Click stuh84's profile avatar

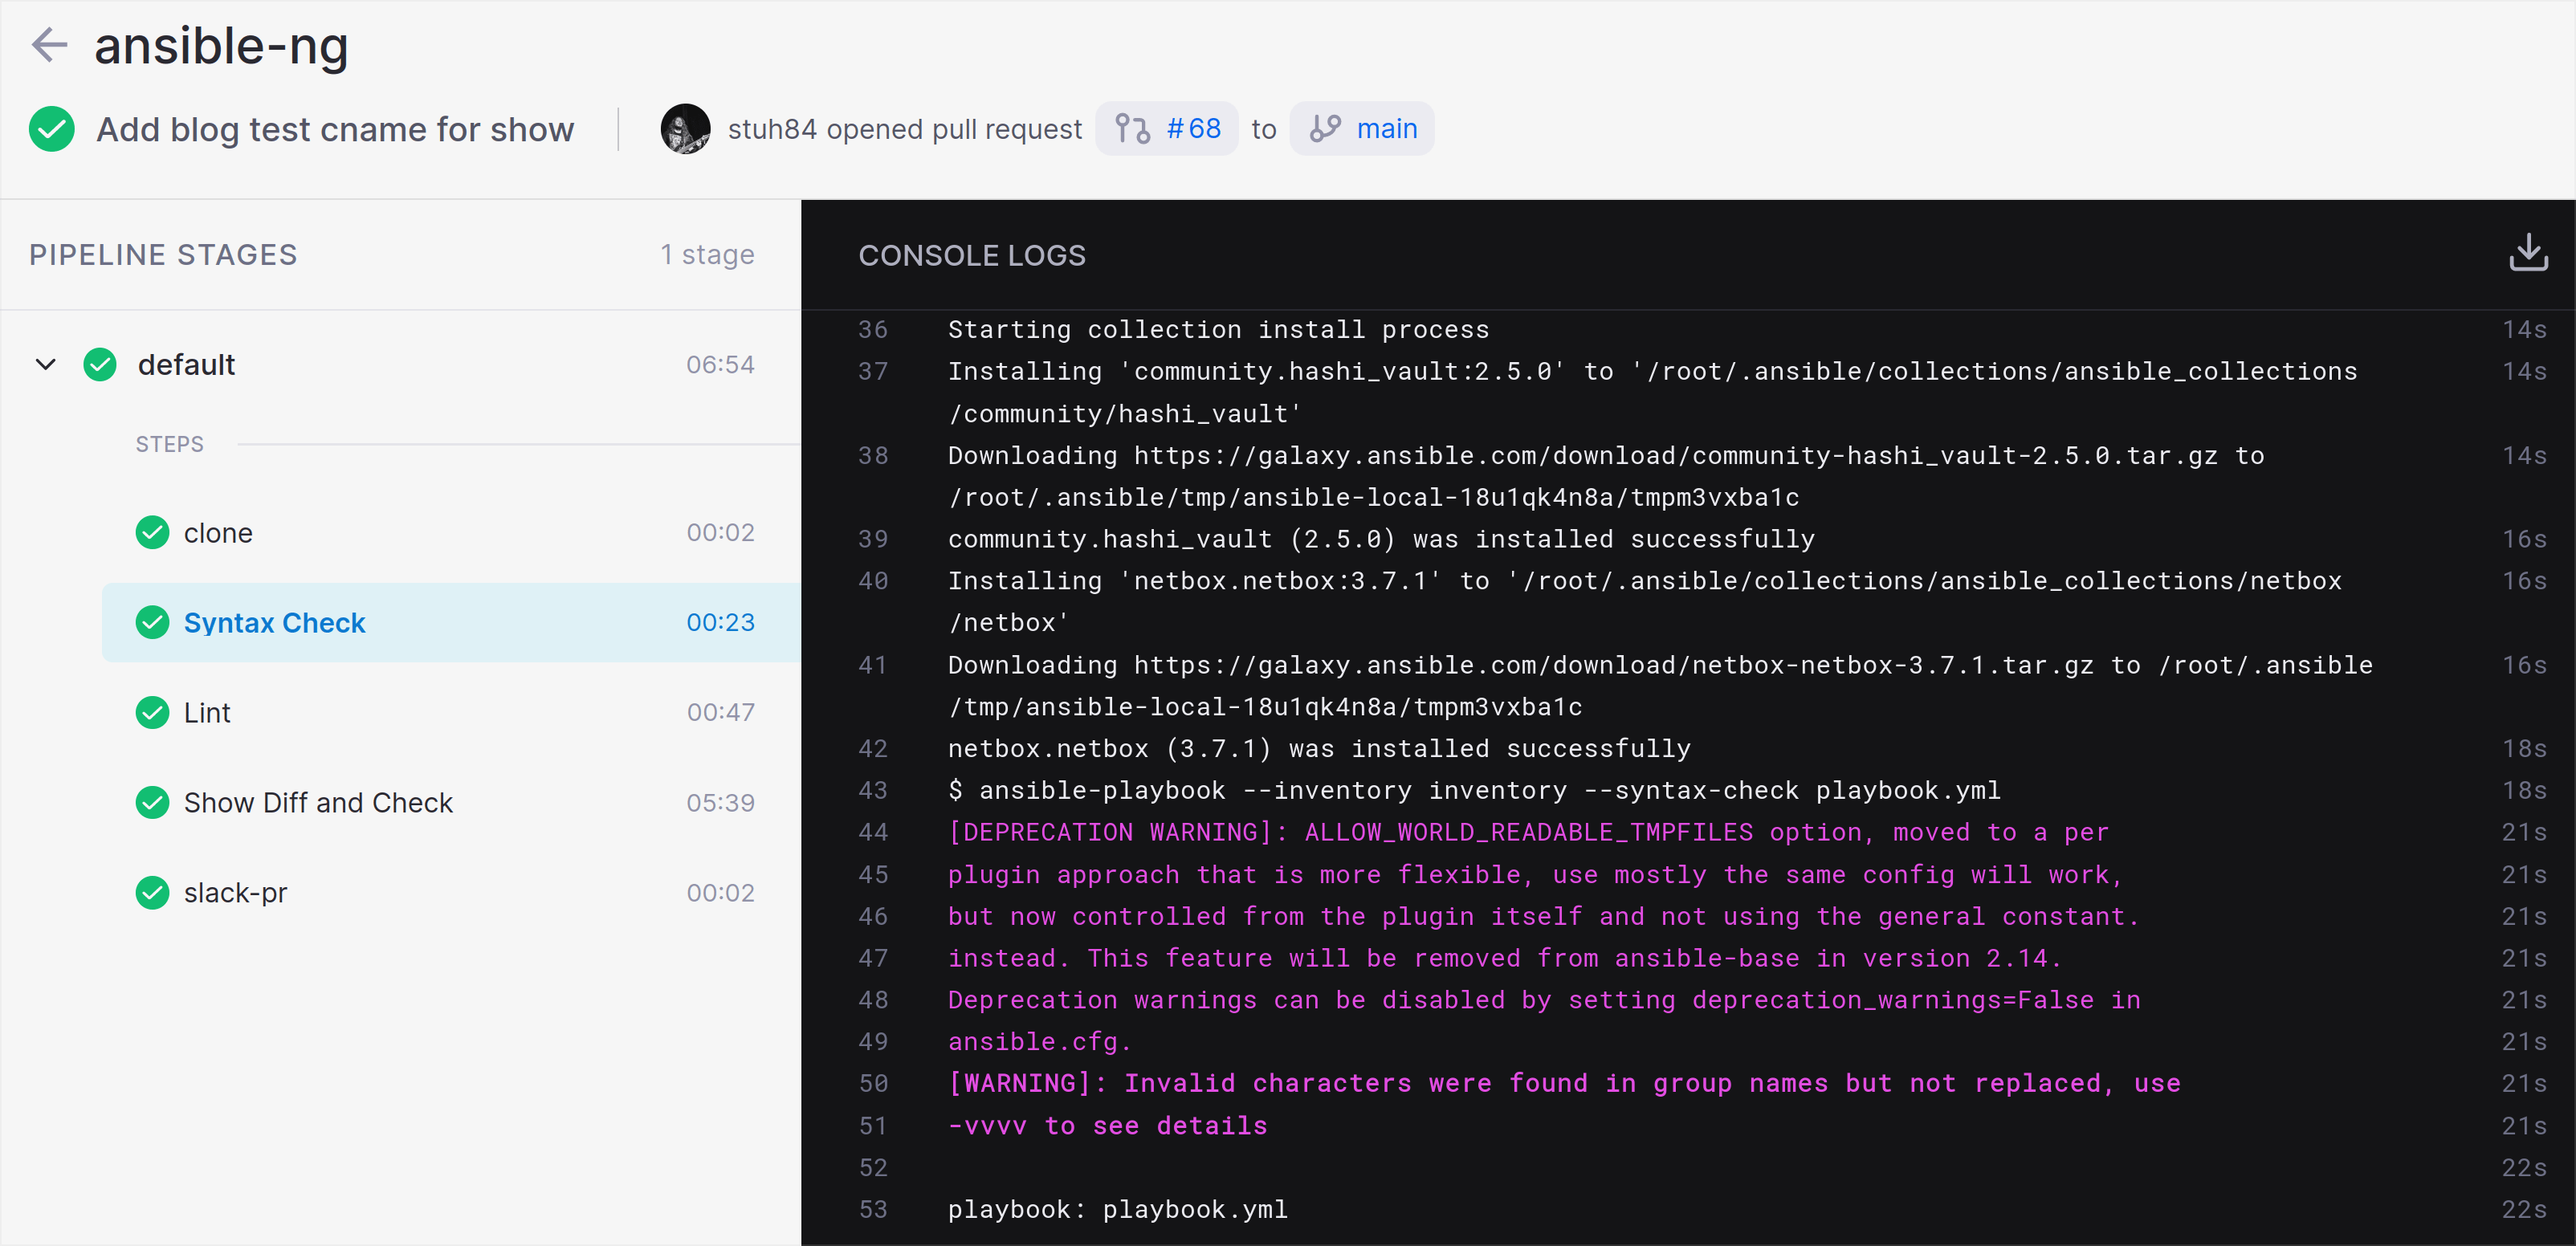[x=685, y=128]
